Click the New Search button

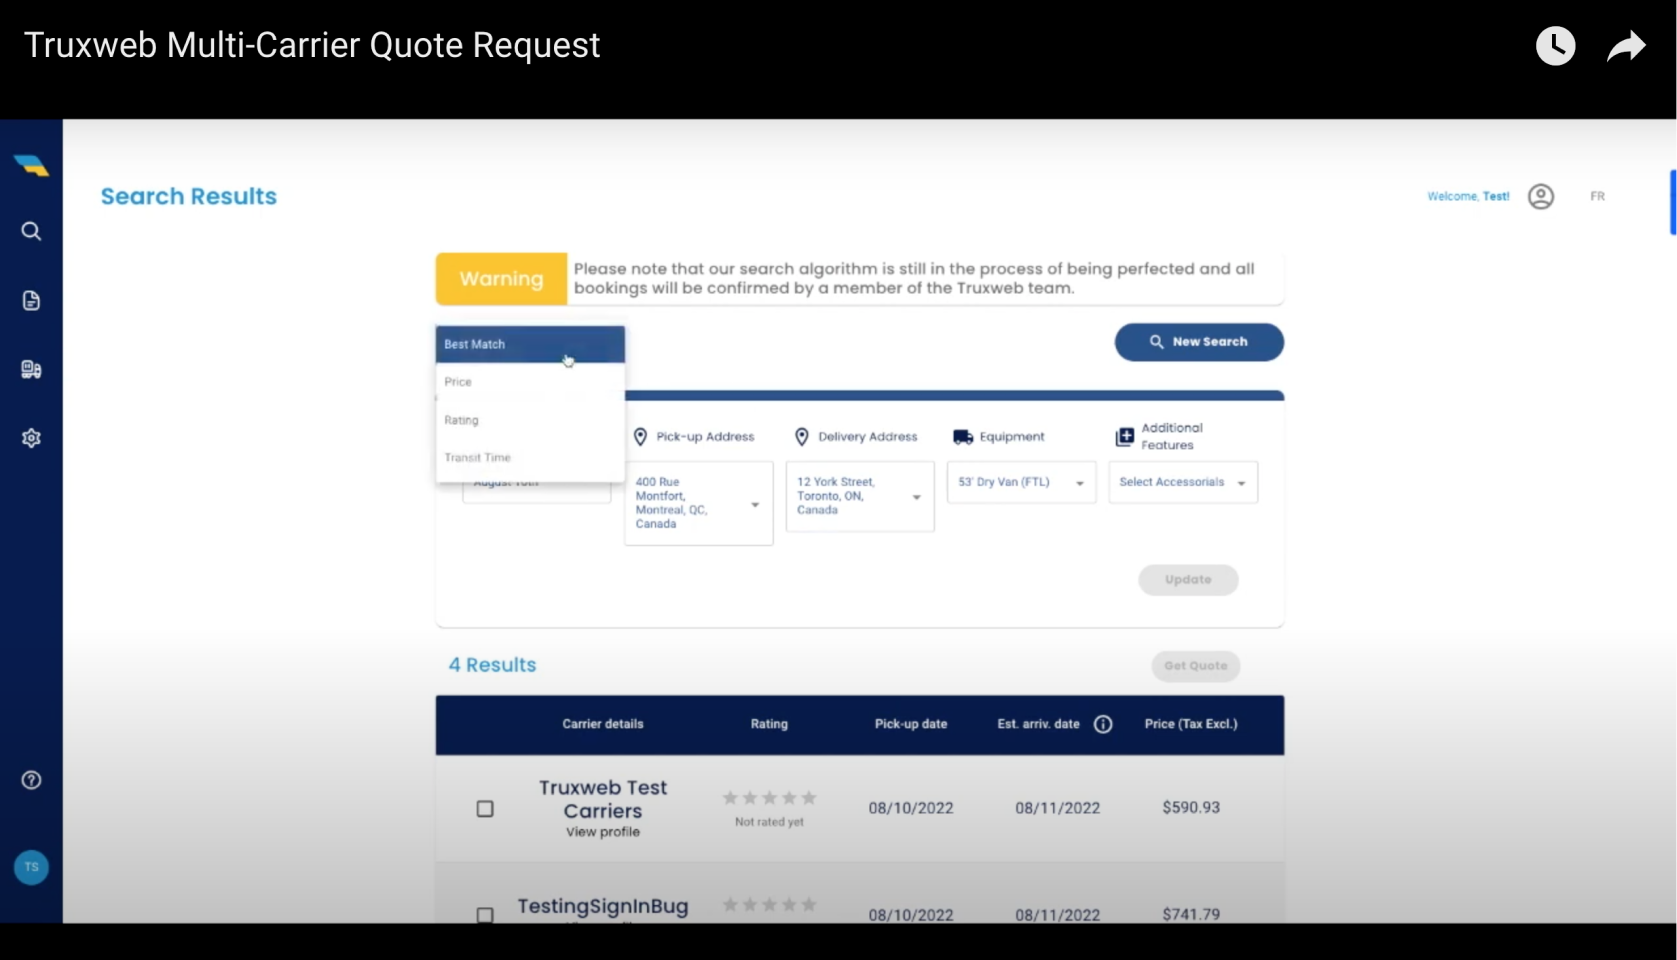click(1199, 342)
